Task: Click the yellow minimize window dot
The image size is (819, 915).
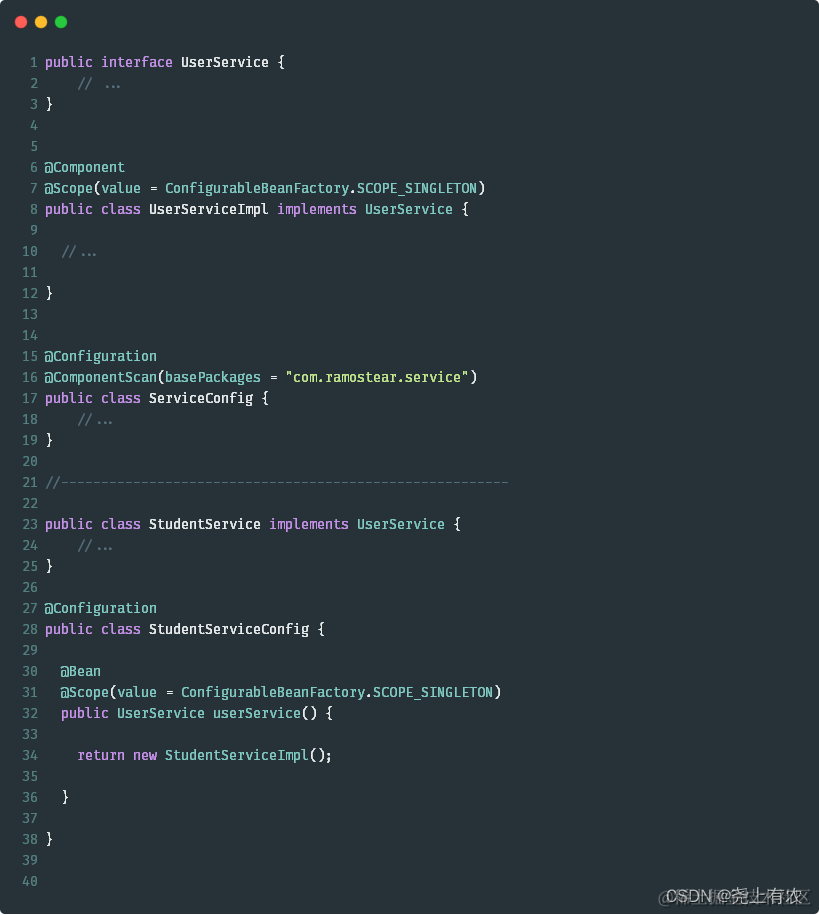Action: [x=41, y=22]
